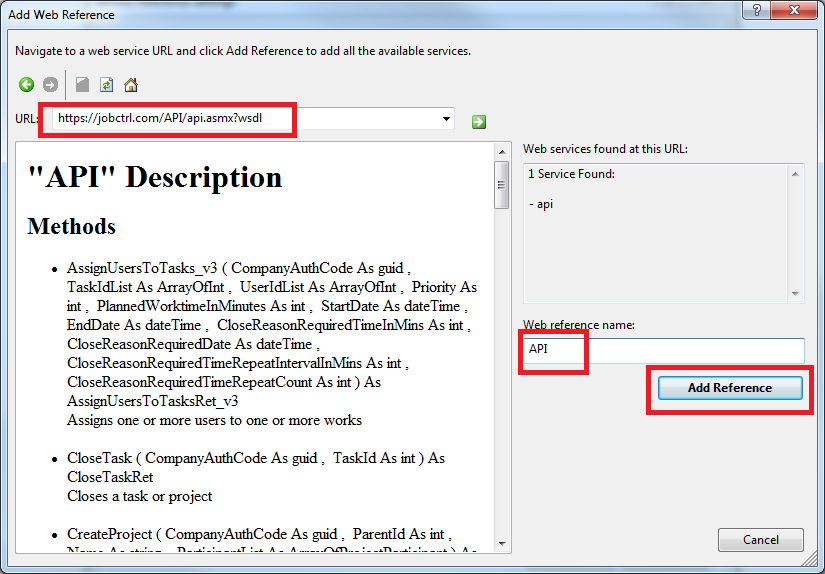Image resolution: width=825 pixels, height=574 pixels.
Task: Select the '- api' service entry
Action: point(541,204)
